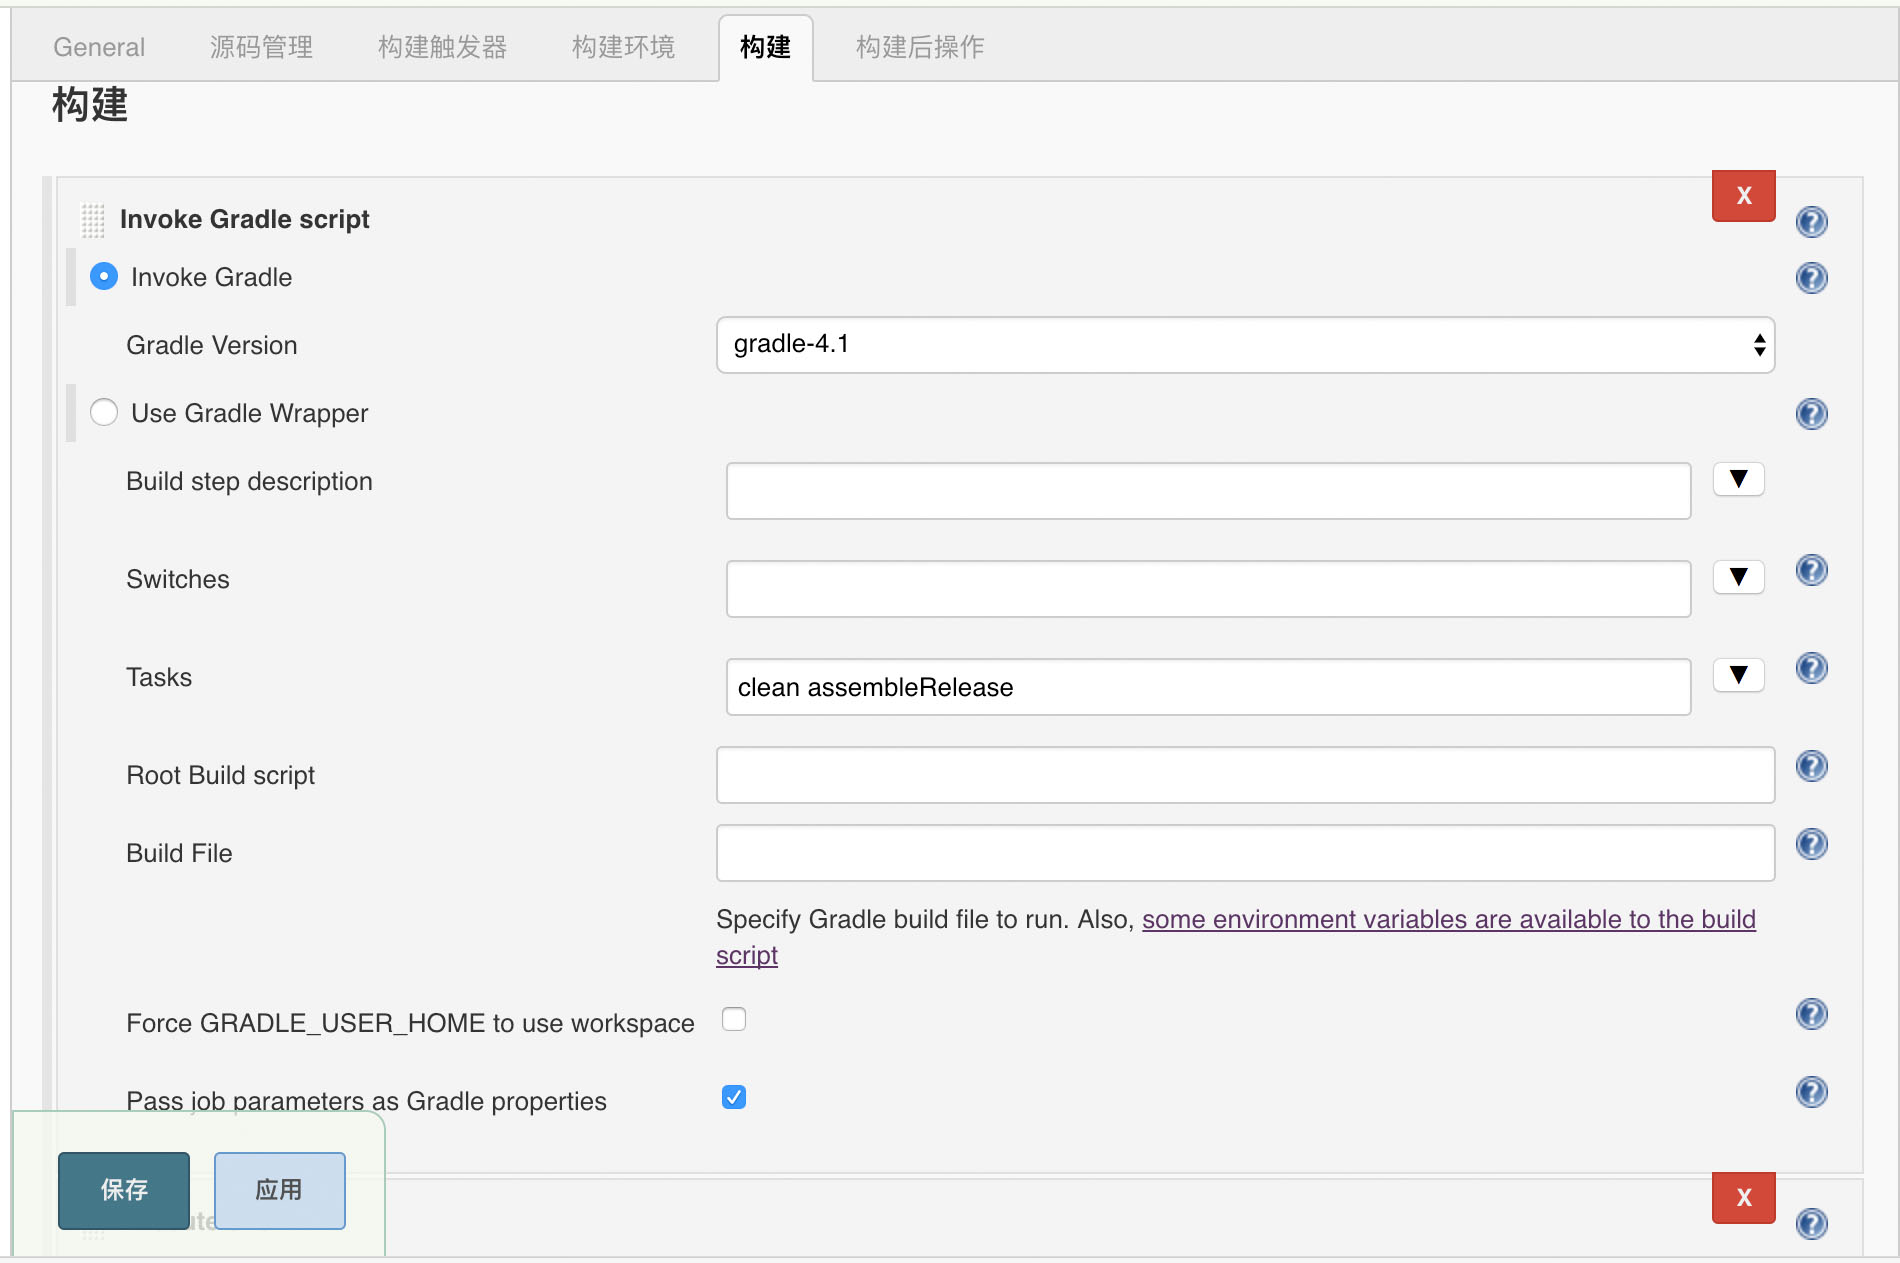Delete the Invoke Gradle script step
1900x1263 pixels.
point(1743,196)
